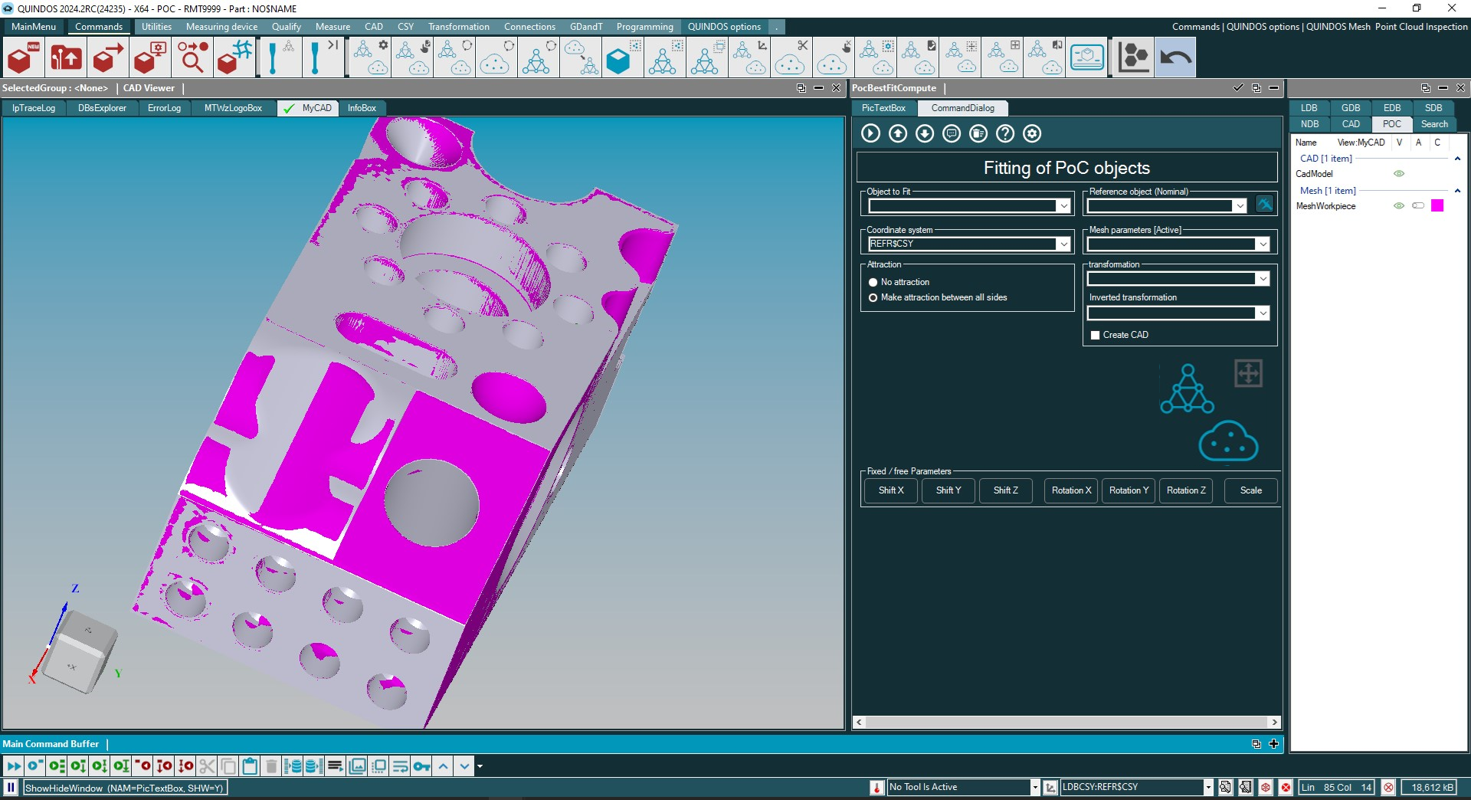This screenshot has height=800, width=1471.
Task: Collapse the CAD [1 item] group
Action: 1457,159
